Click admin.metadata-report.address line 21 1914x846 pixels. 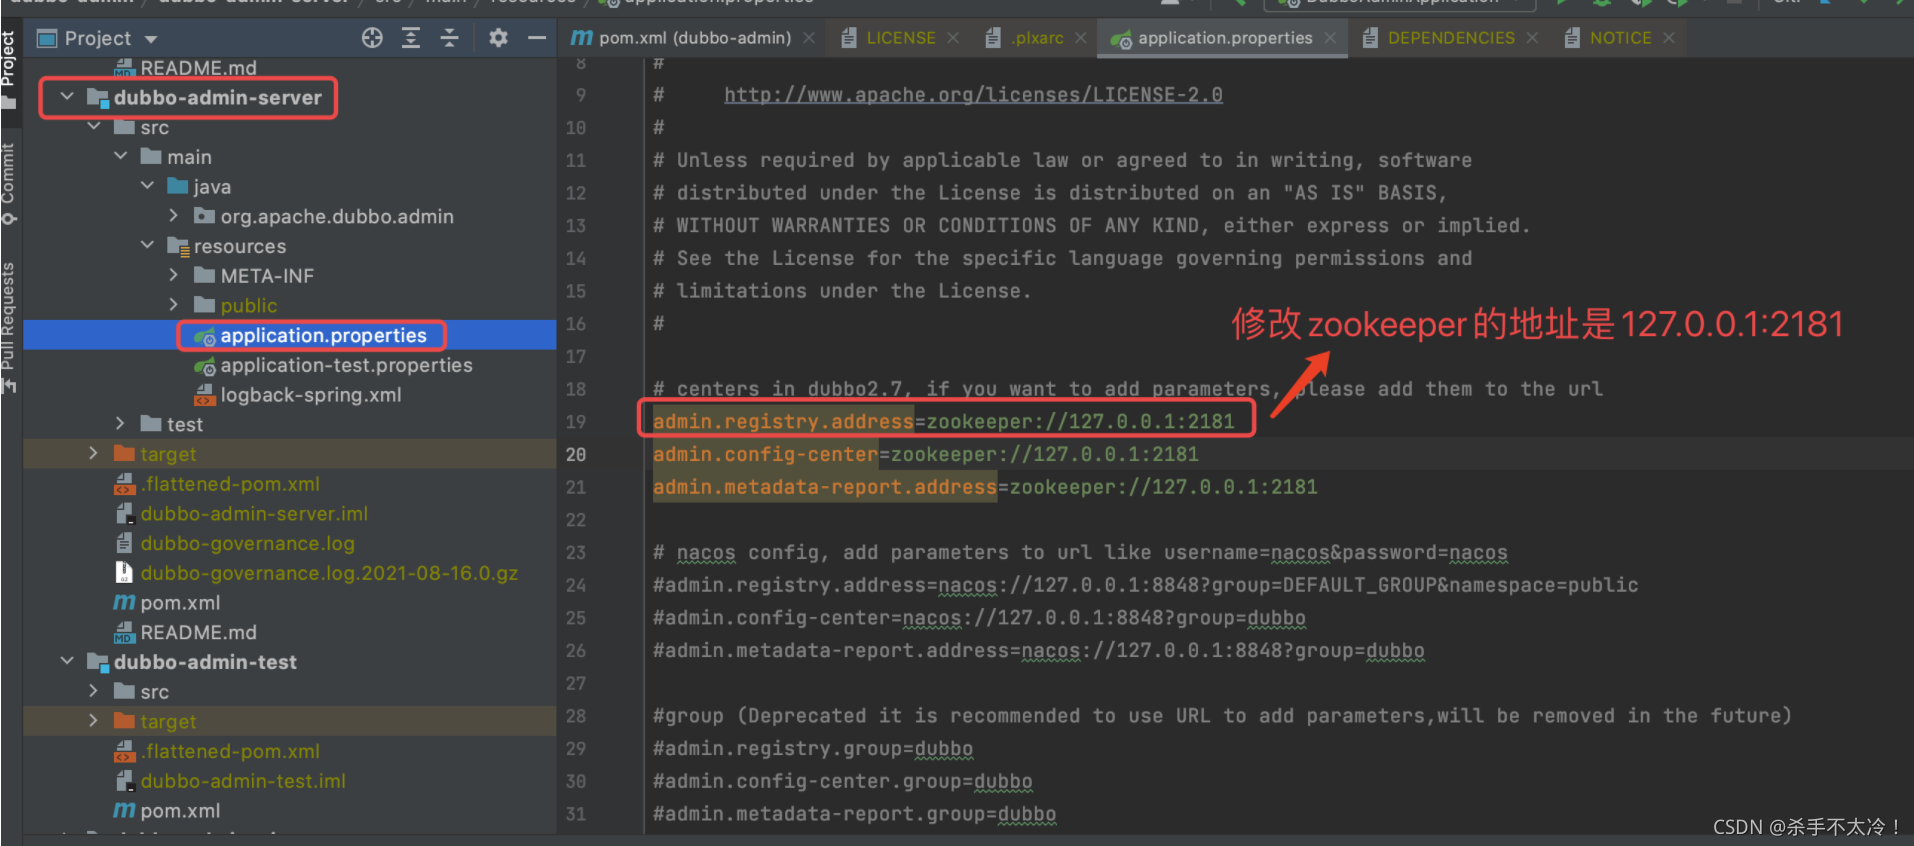click(985, 487)
